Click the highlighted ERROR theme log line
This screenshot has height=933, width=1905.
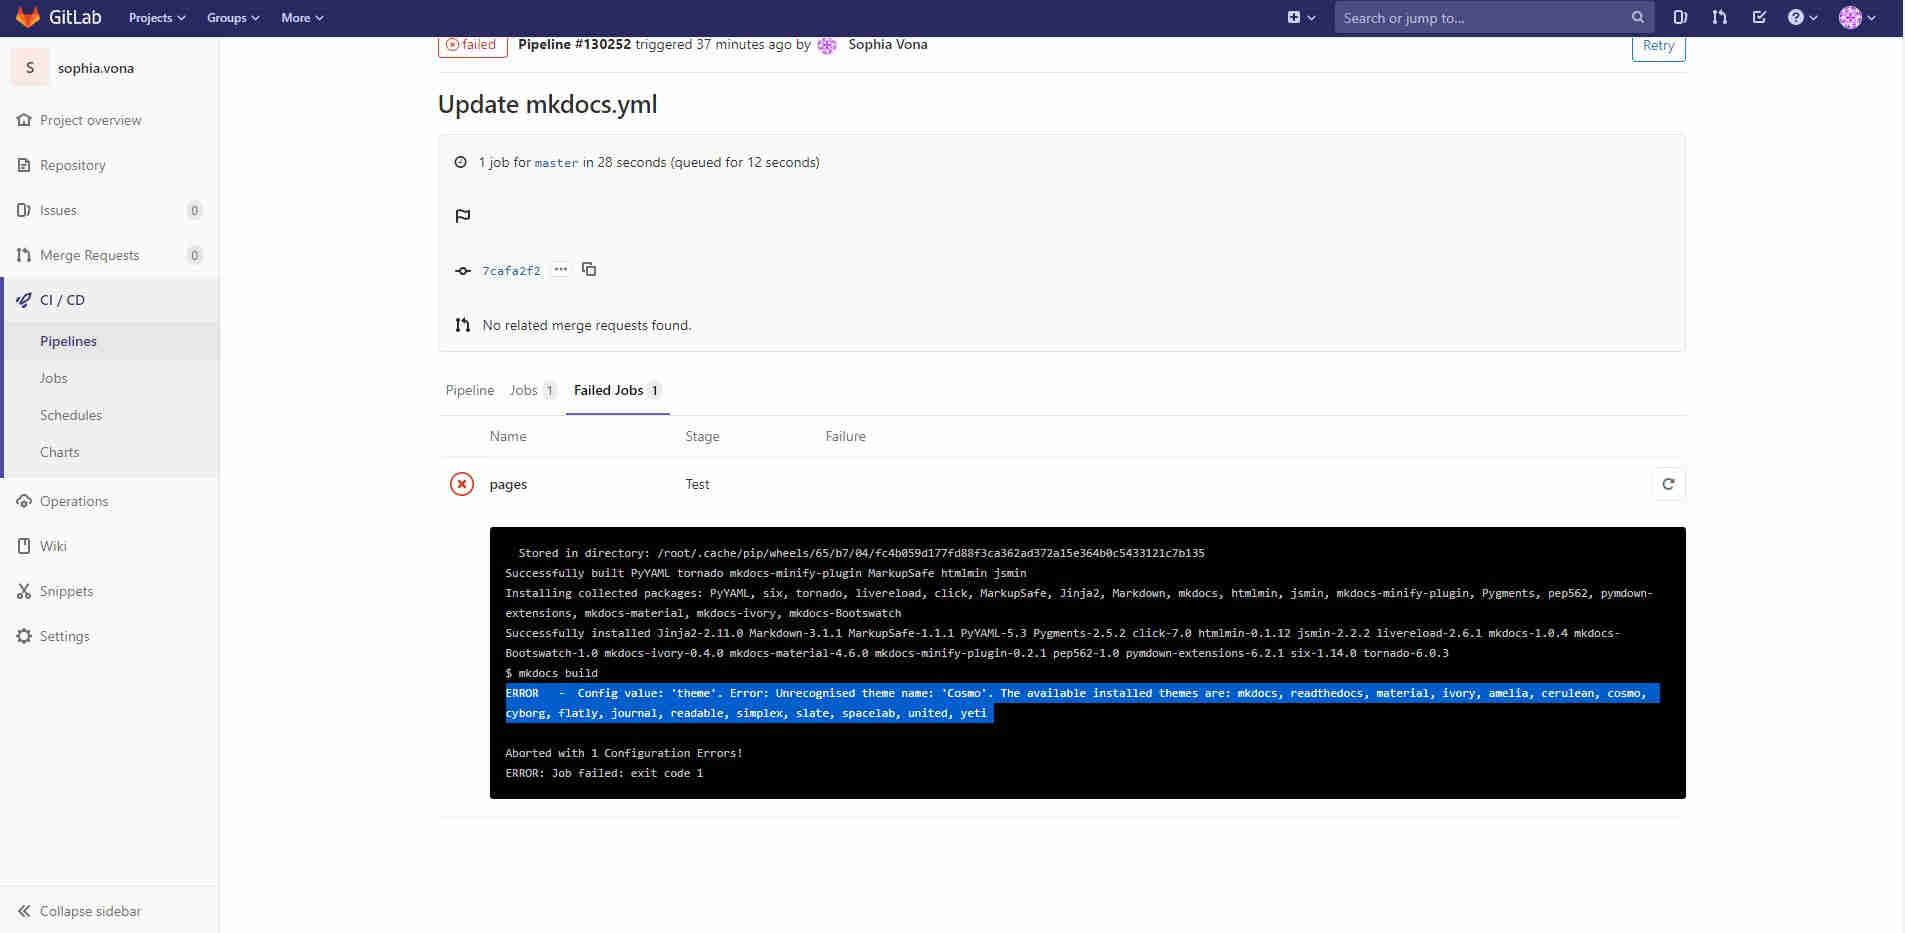point(1082,703)
